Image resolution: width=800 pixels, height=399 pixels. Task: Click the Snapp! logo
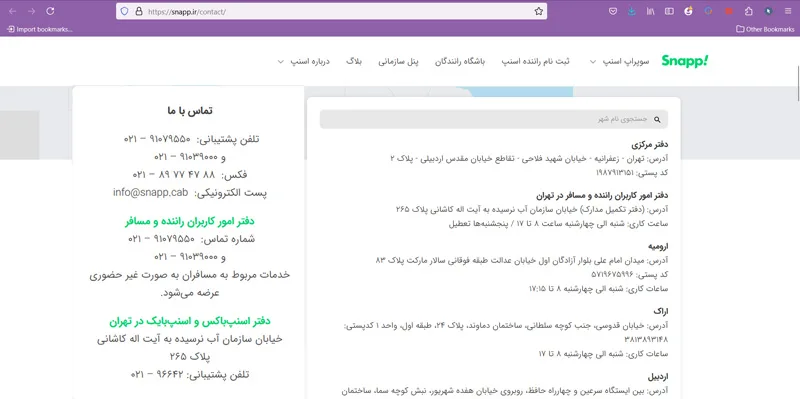pos(685,61)
